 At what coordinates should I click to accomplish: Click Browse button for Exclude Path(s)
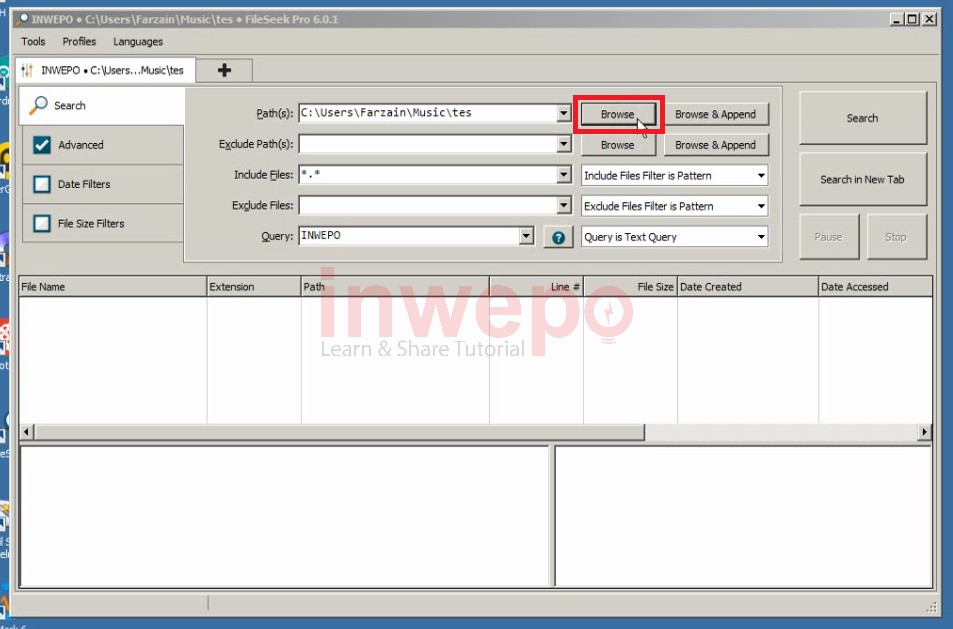pyautogui.click(x=618, y=145)
